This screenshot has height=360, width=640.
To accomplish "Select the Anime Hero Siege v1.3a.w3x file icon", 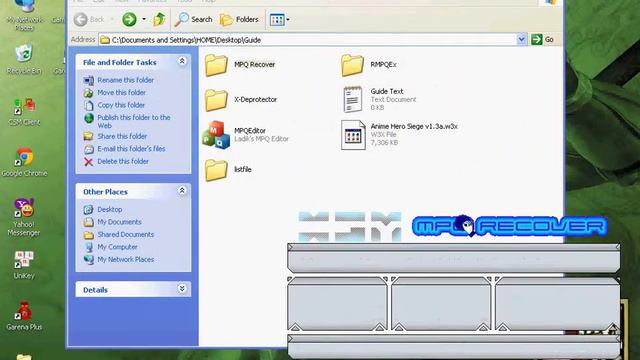I will pos(353,135).
